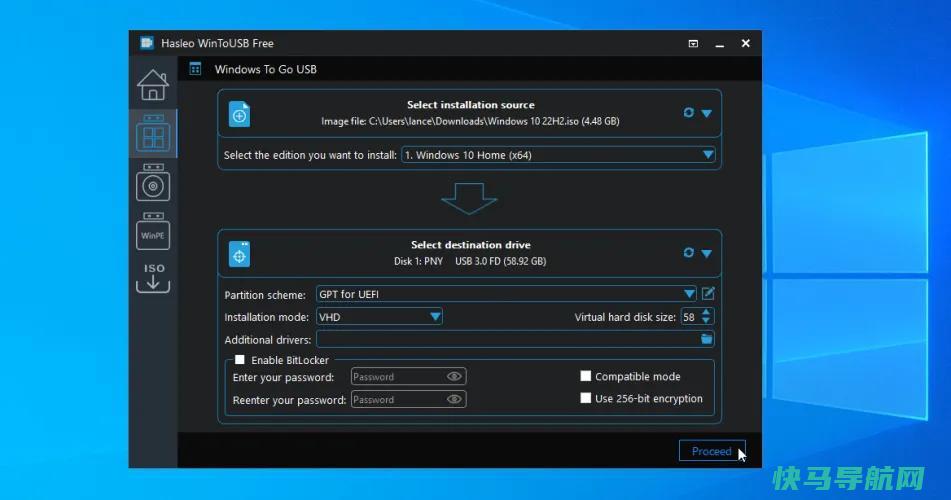Click the Disk 1: PNY USB 3.0 FD text

click(470, 262)
